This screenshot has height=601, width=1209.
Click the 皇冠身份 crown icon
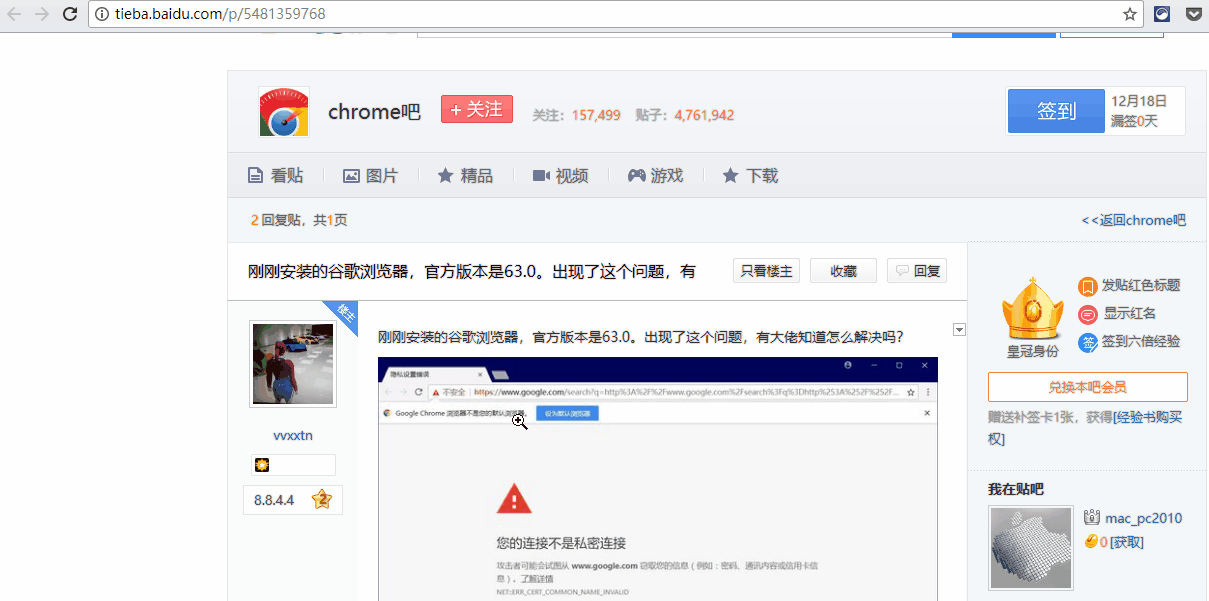[x=1032, y=309]
